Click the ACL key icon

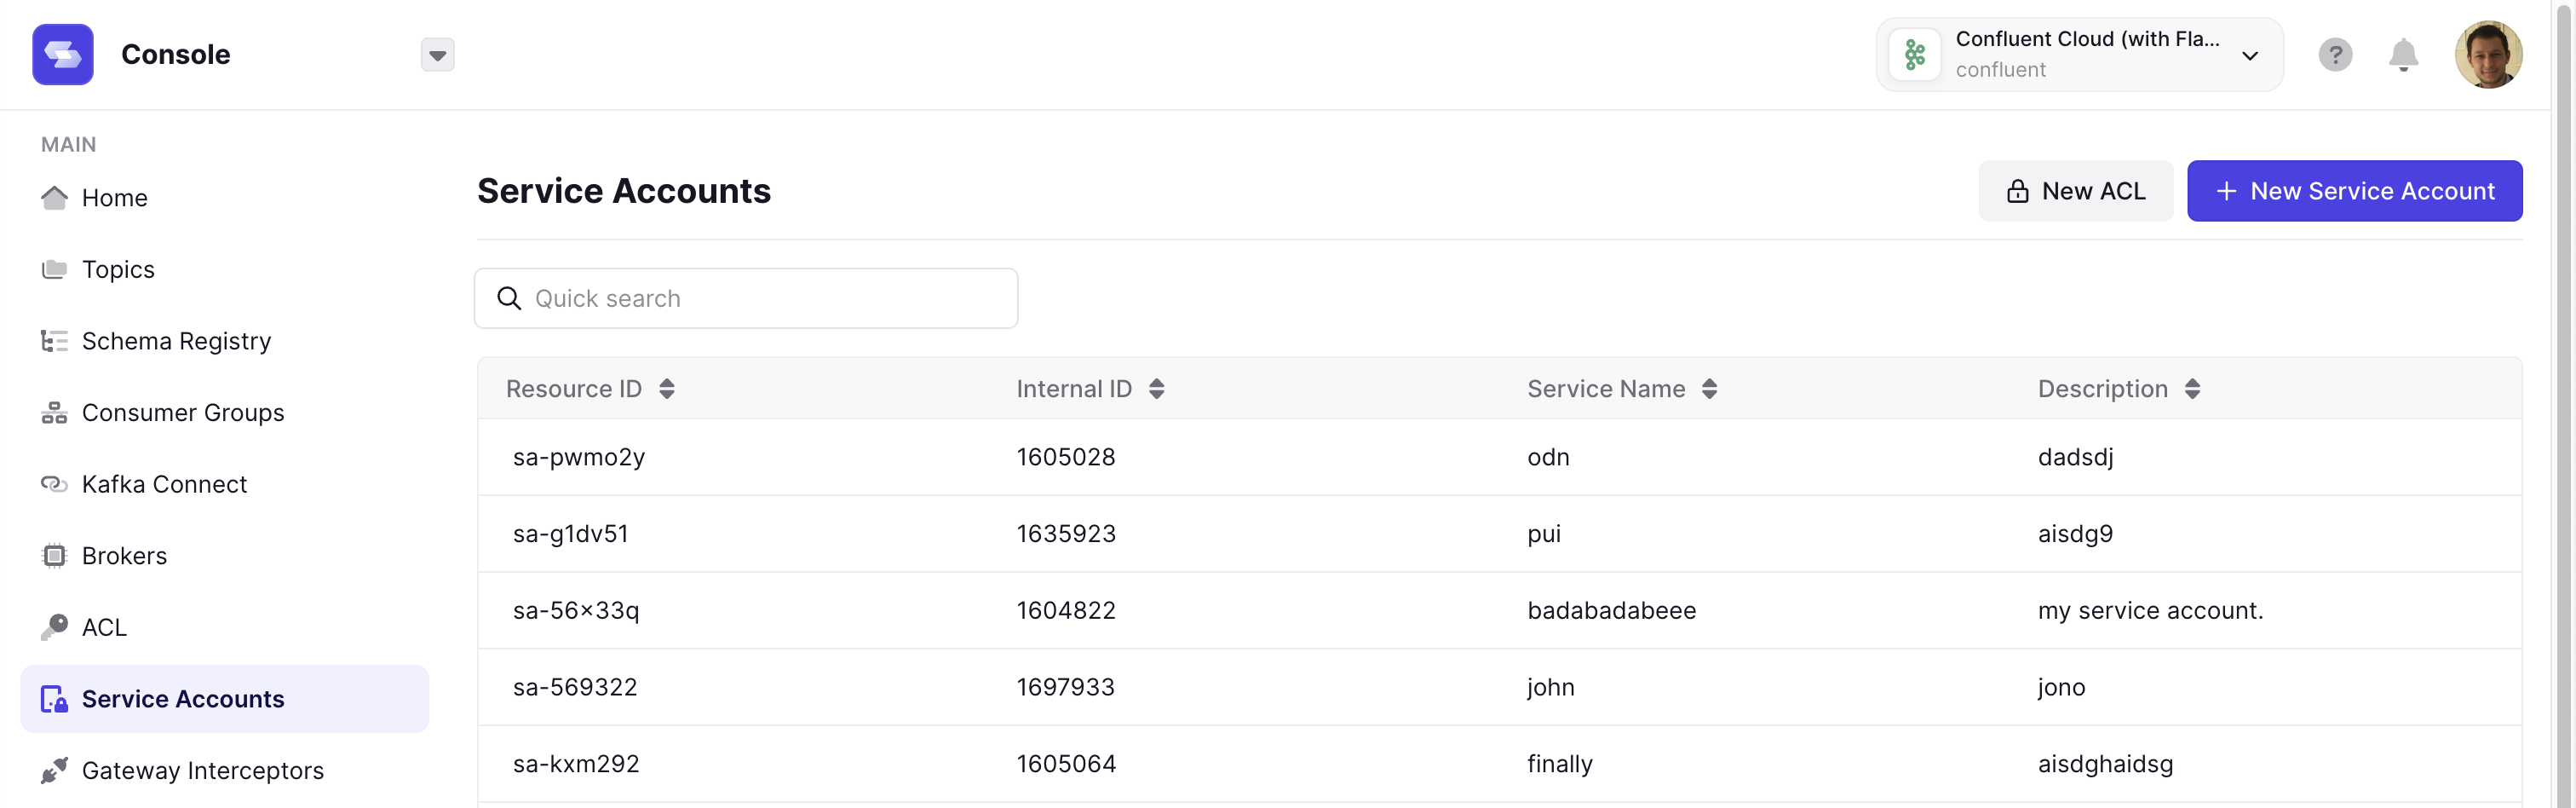pyautogui.click(x=54, y=627)
